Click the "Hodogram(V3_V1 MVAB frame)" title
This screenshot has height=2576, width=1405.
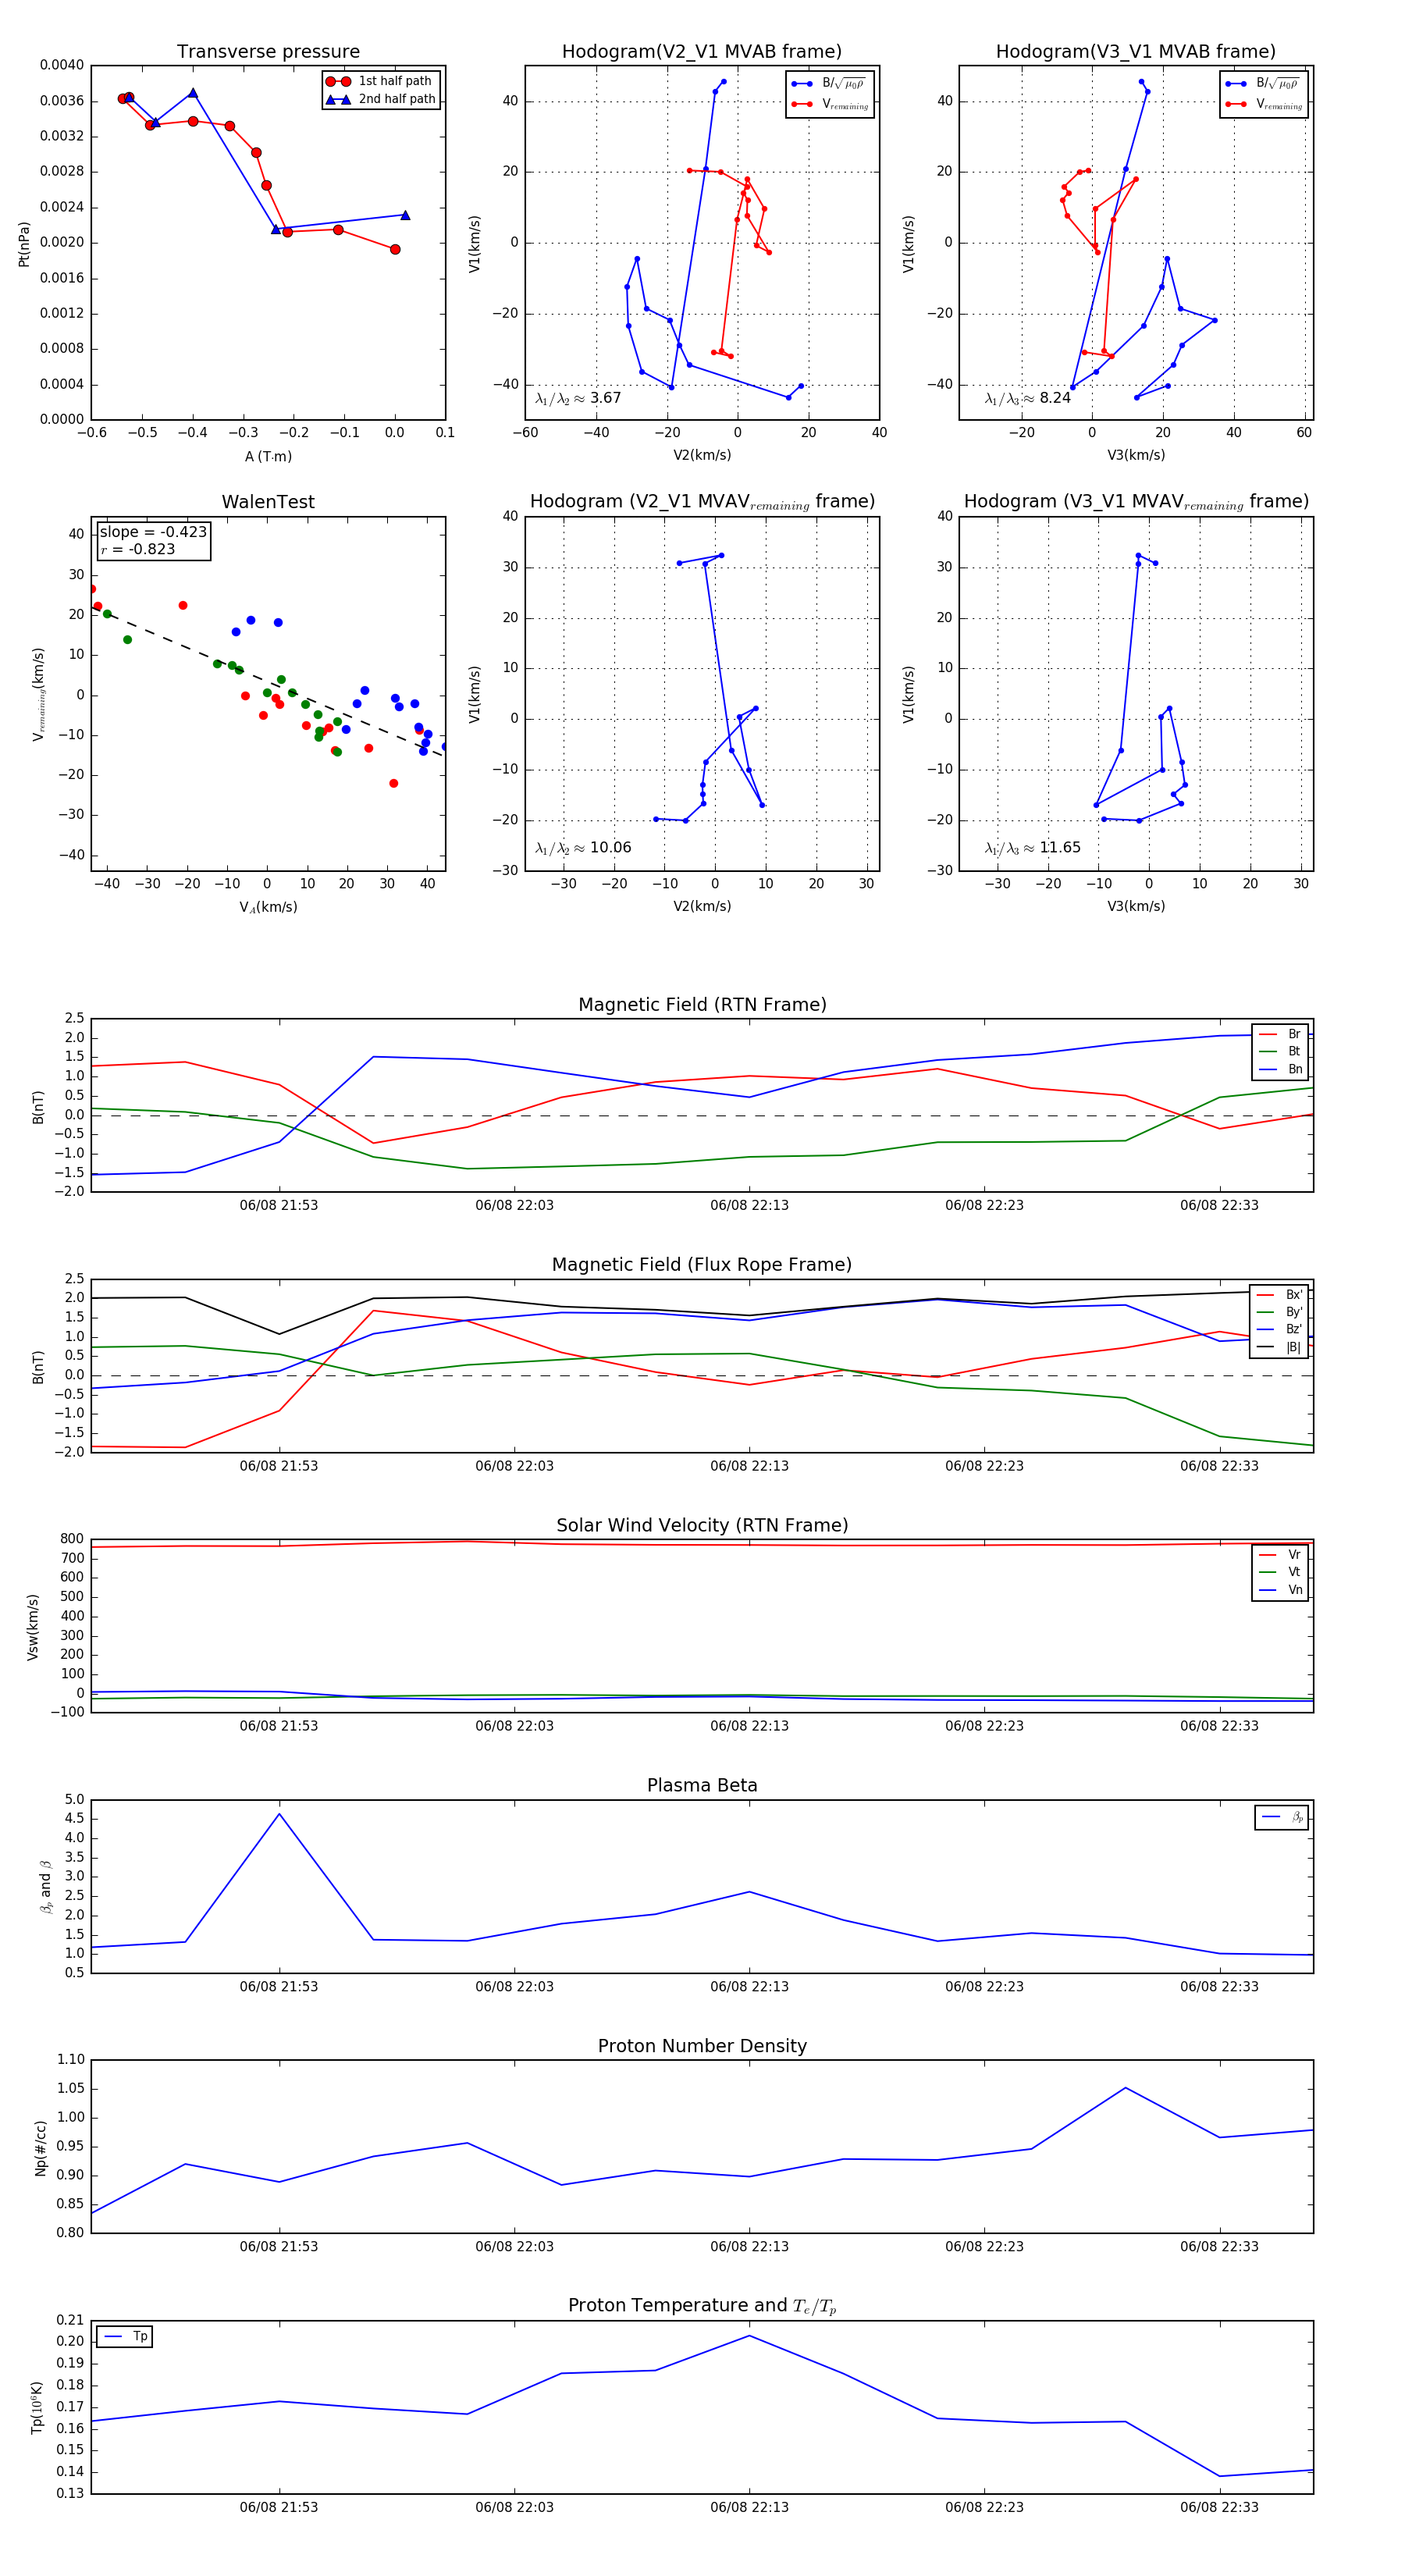pos(1136,52)
